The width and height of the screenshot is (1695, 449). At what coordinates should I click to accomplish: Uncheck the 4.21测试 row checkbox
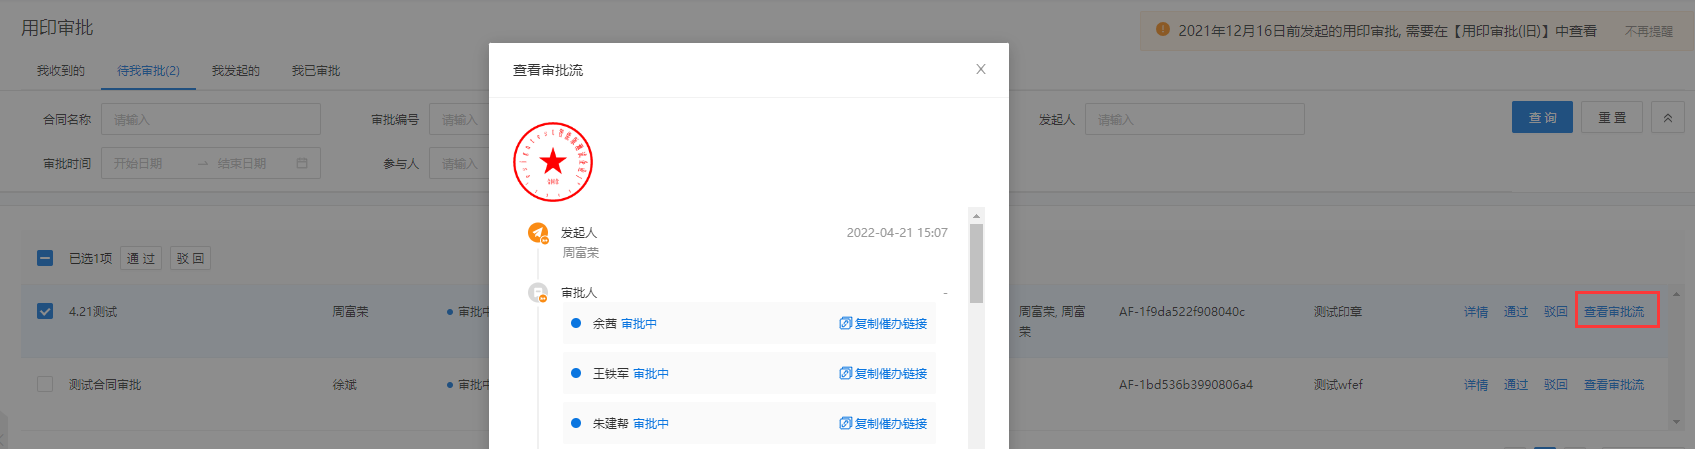point(45,311)
